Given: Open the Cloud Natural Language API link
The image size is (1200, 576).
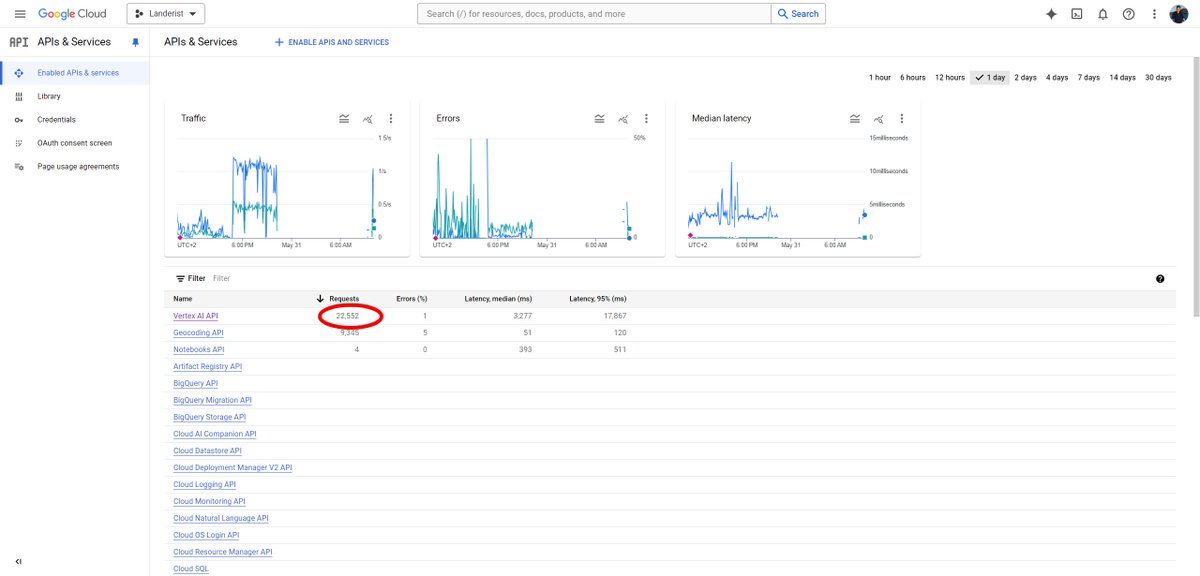Looking at the screenshot, I should pos(221,518).
